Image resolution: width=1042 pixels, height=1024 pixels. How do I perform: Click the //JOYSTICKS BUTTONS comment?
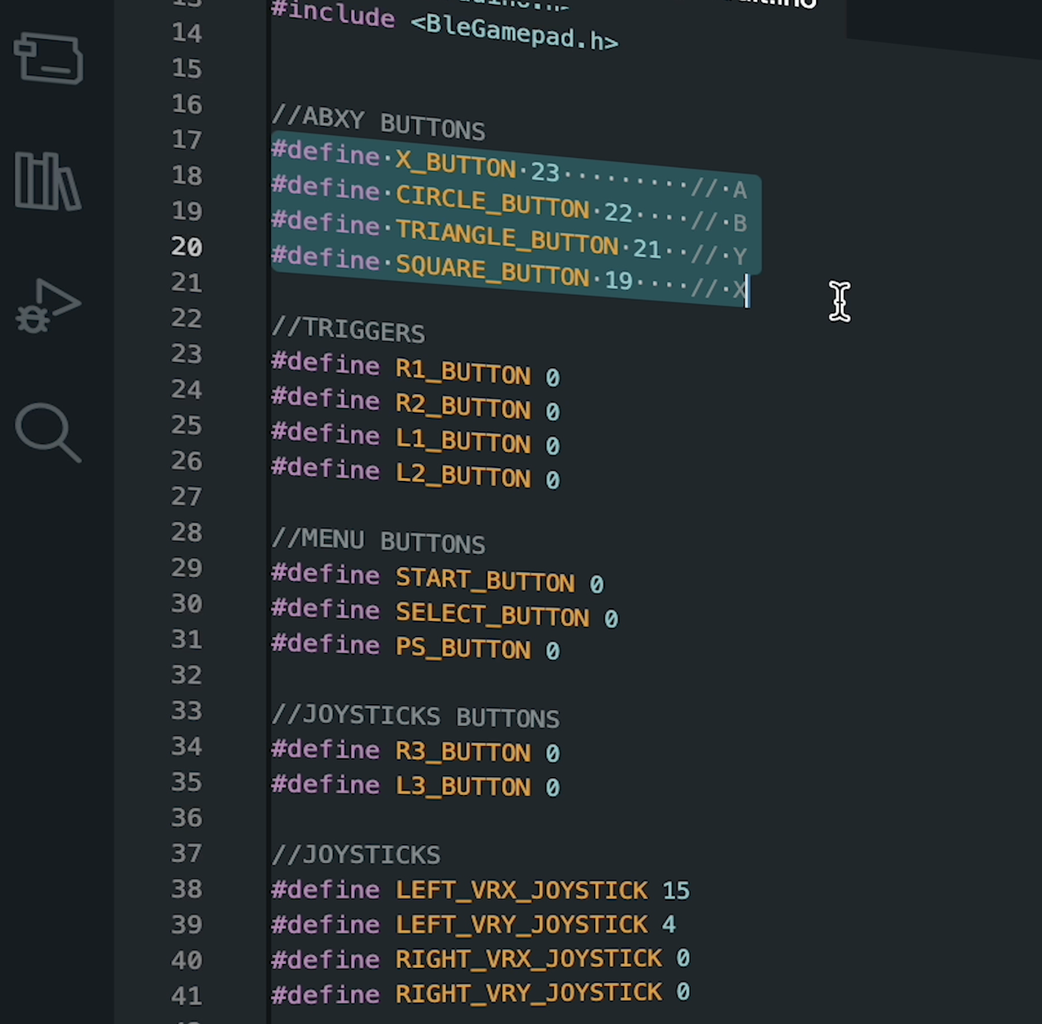pyautogui.click(x=416, y=716)
